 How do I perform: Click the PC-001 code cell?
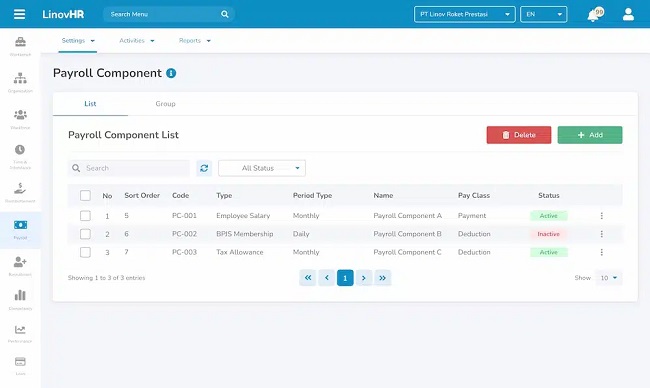pyautogui.click(x=184, y=216)
